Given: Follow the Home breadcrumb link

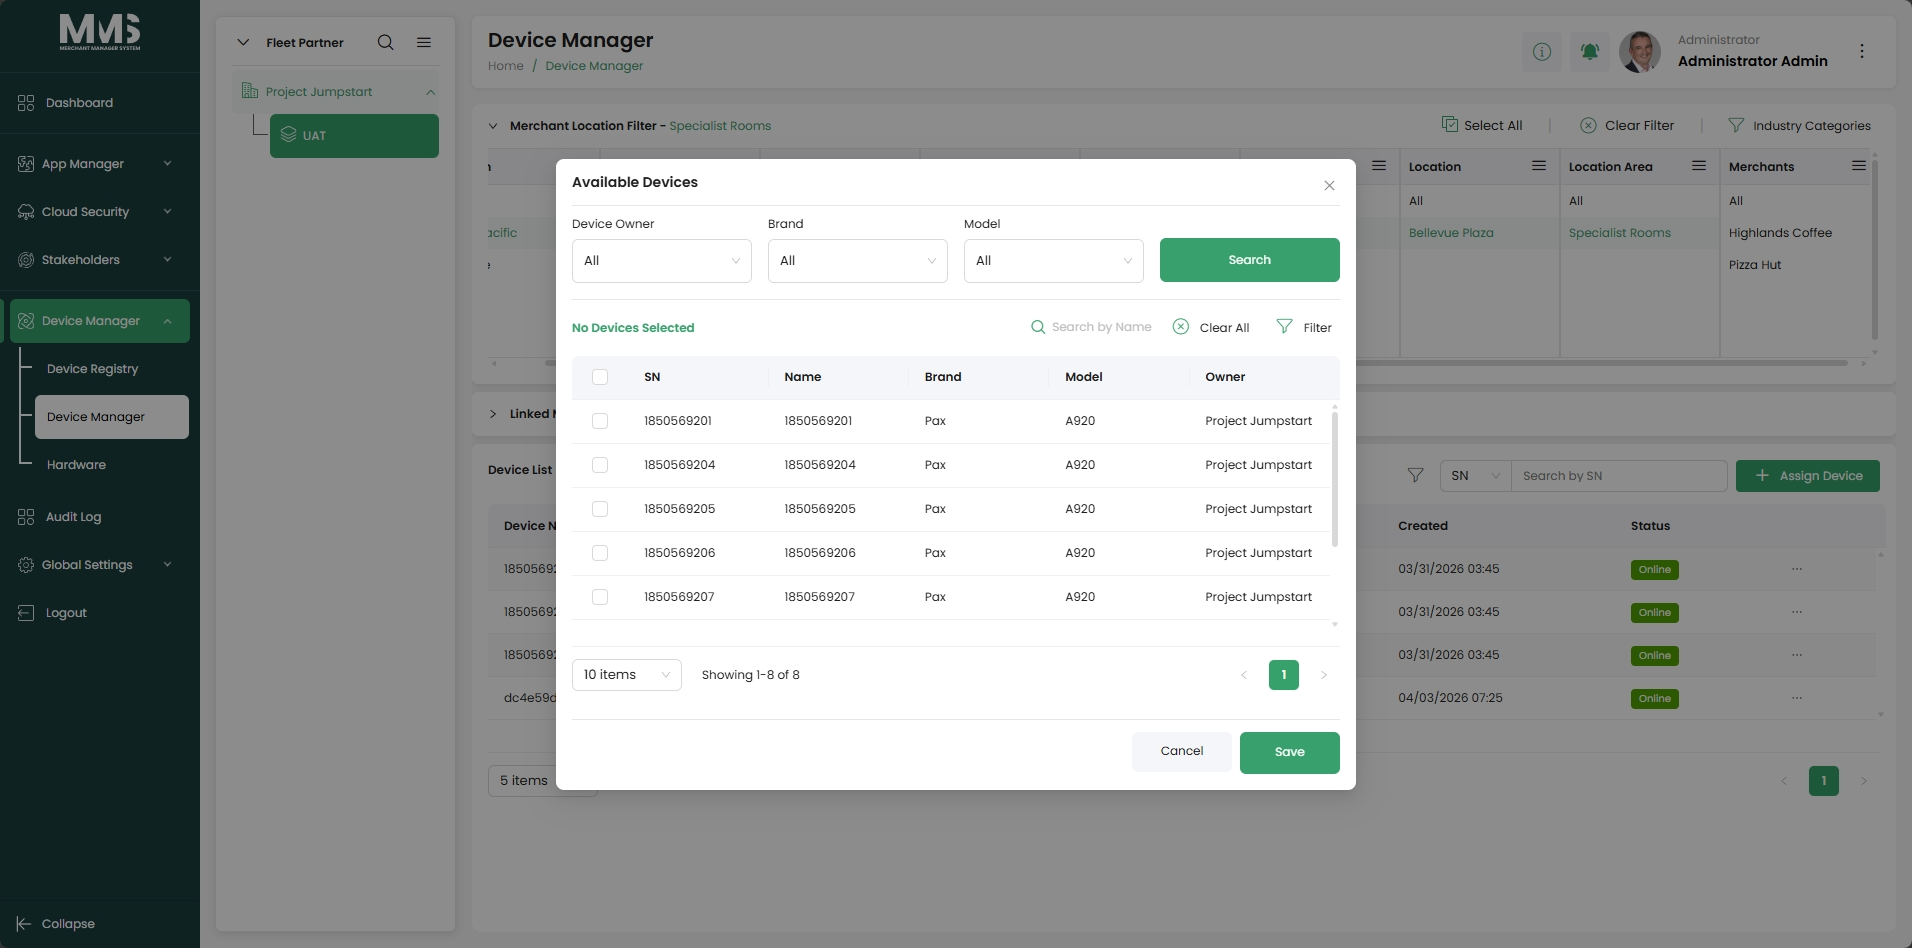Looking at the screenshot, I should pos(506,66).
